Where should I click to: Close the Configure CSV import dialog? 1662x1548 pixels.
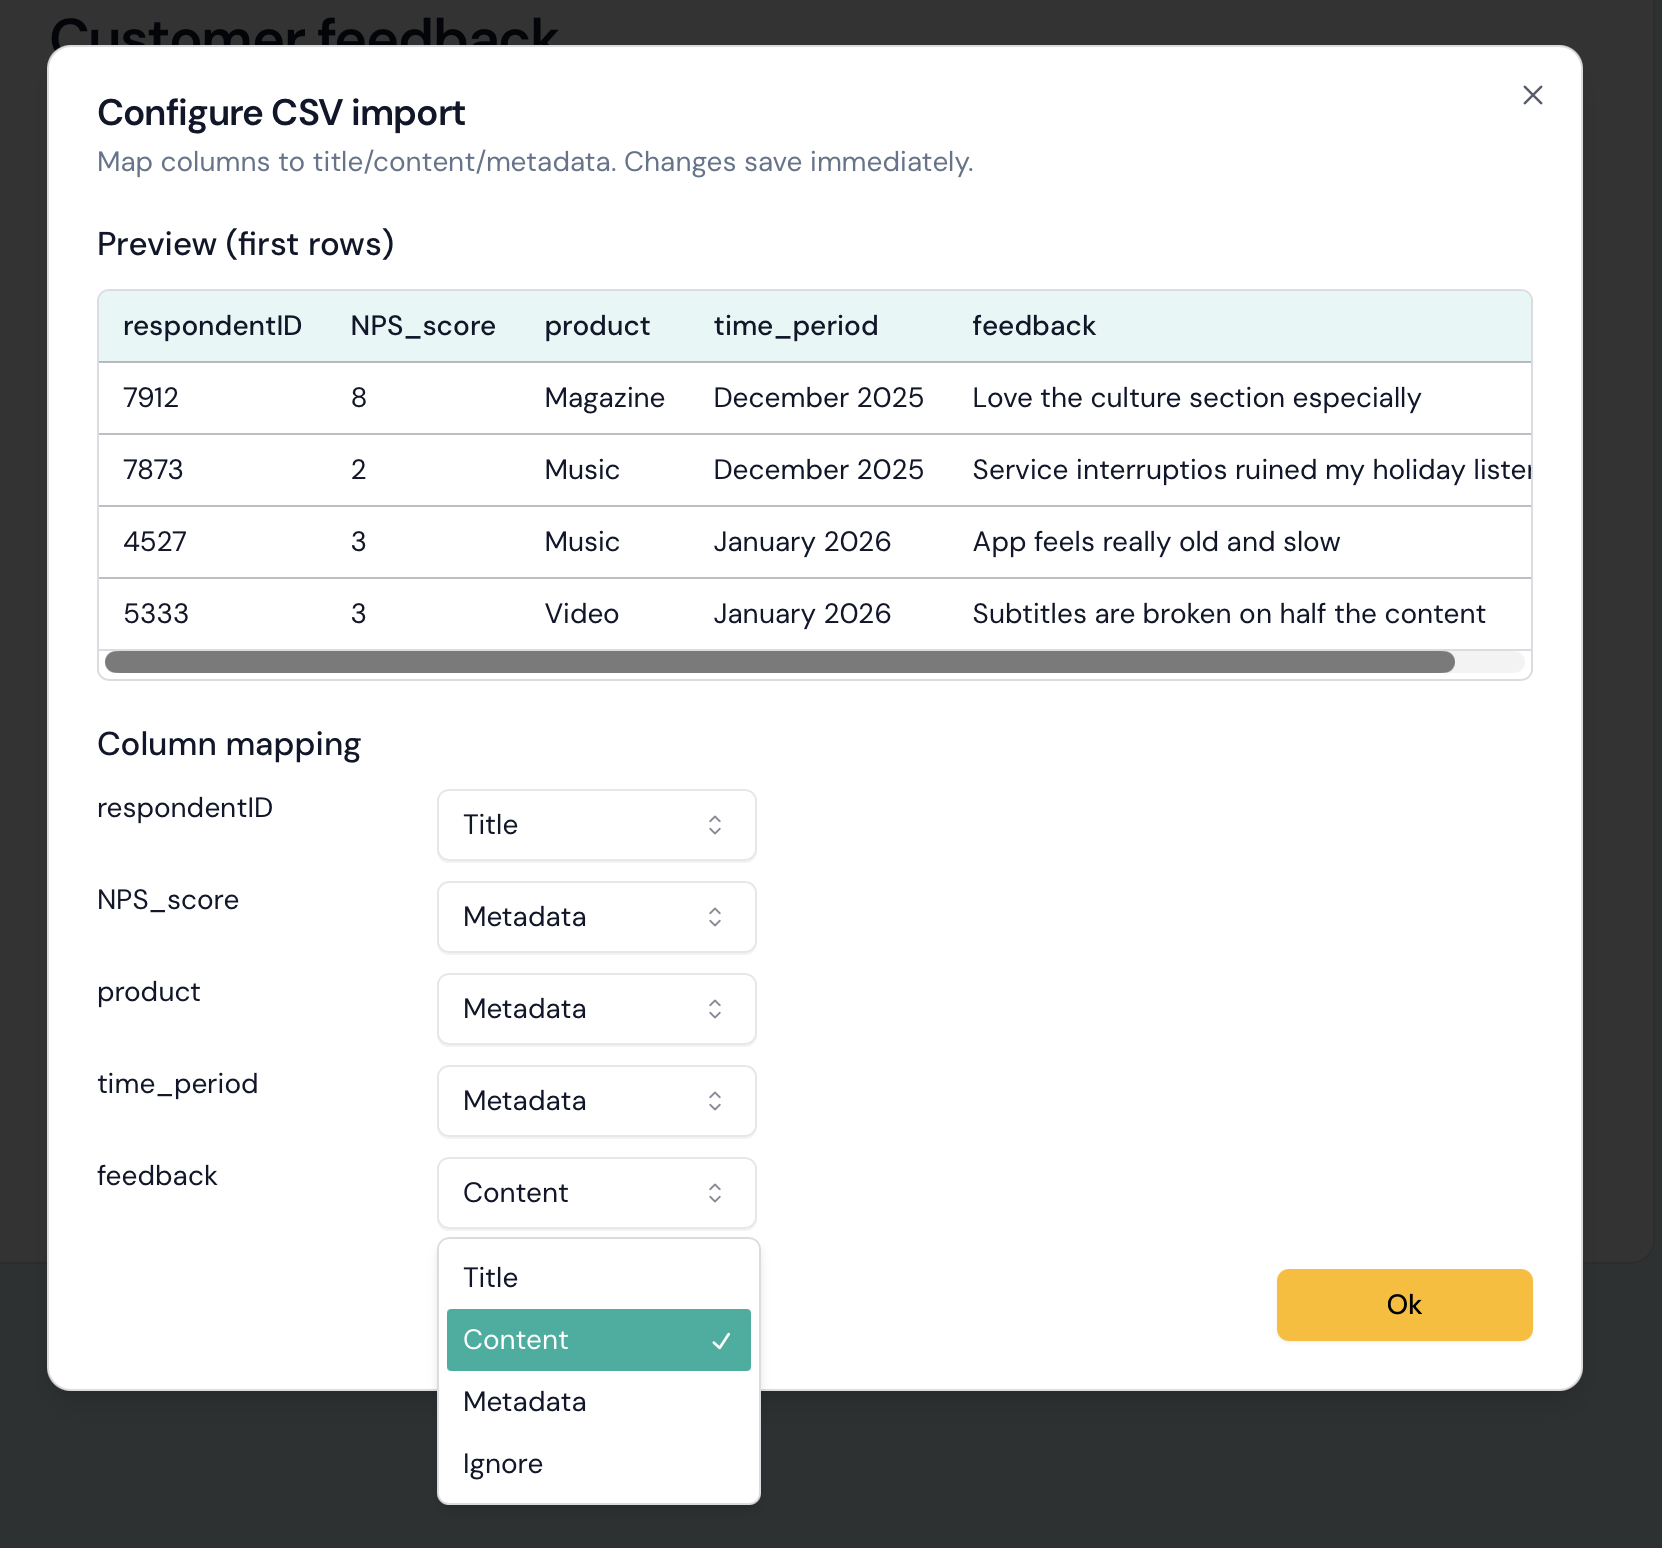coord(1532,95)
